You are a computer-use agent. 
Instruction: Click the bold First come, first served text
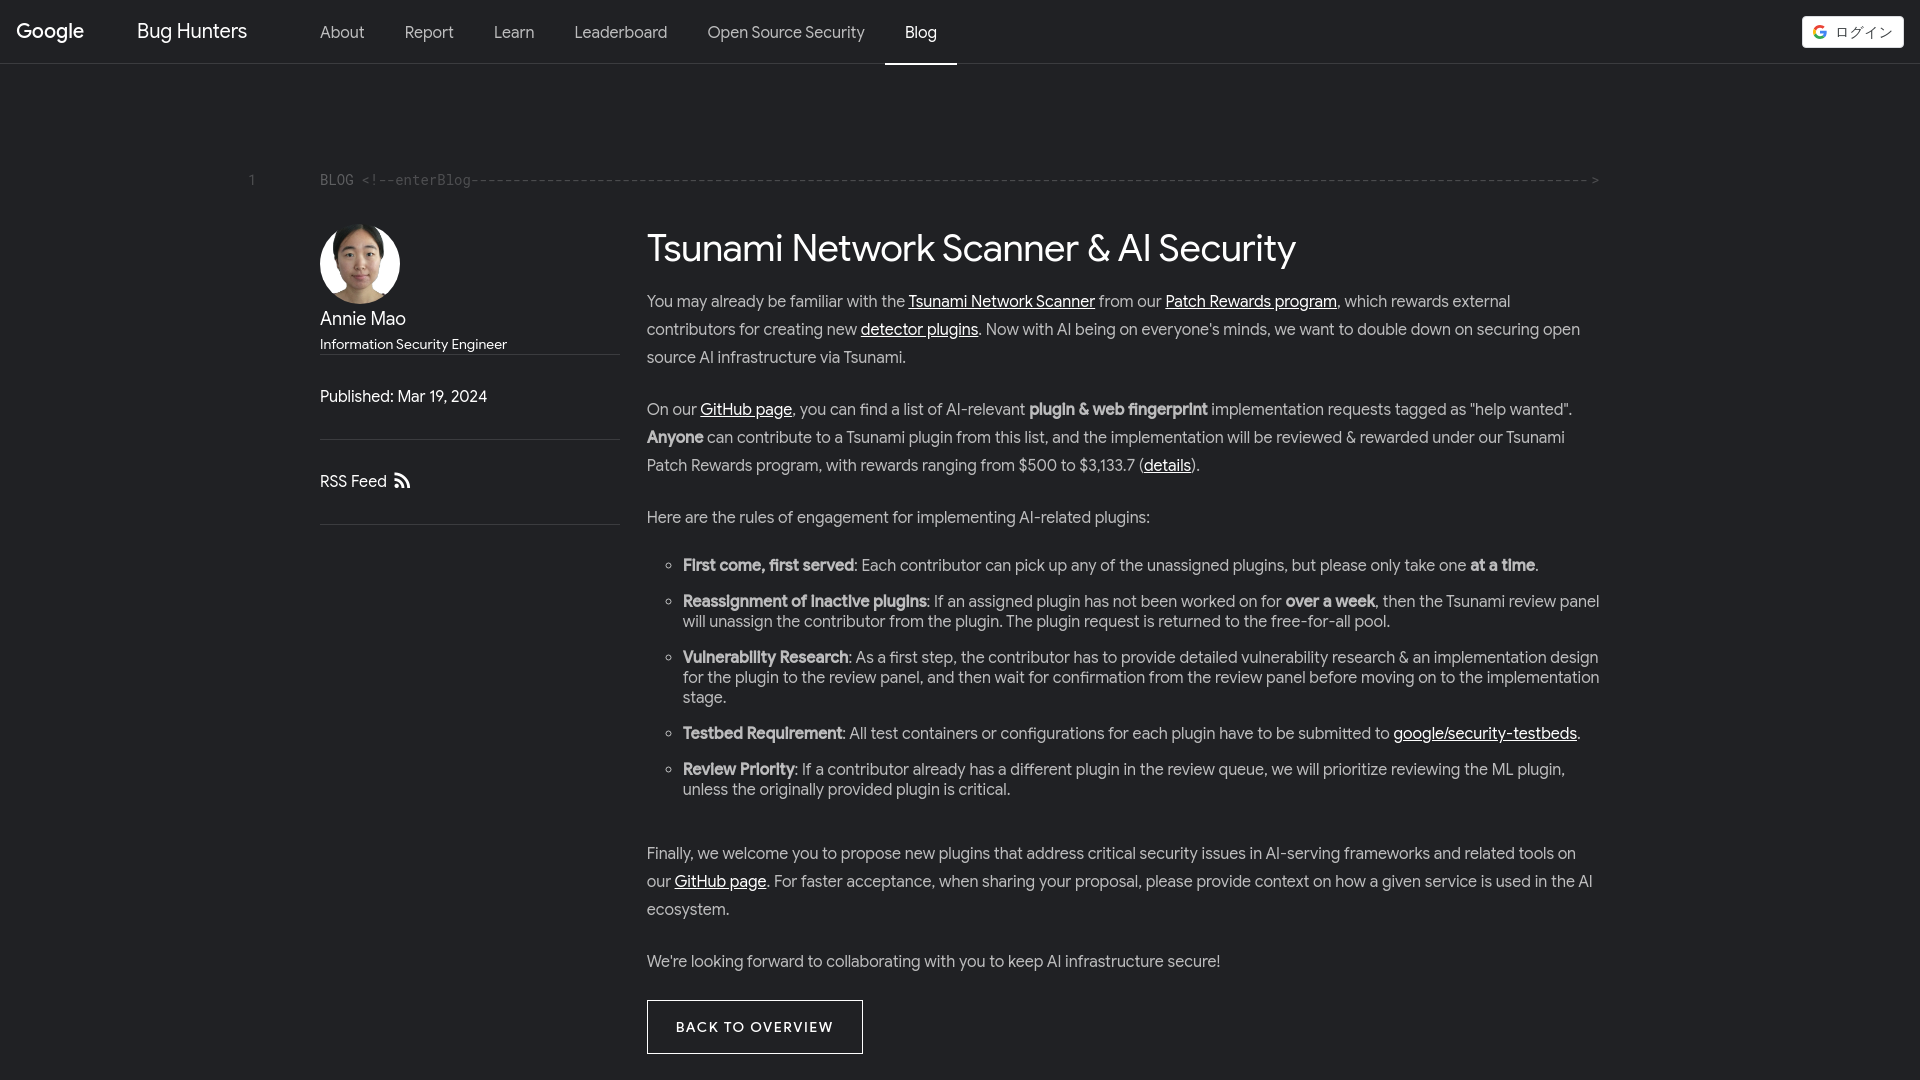(768, 566)
